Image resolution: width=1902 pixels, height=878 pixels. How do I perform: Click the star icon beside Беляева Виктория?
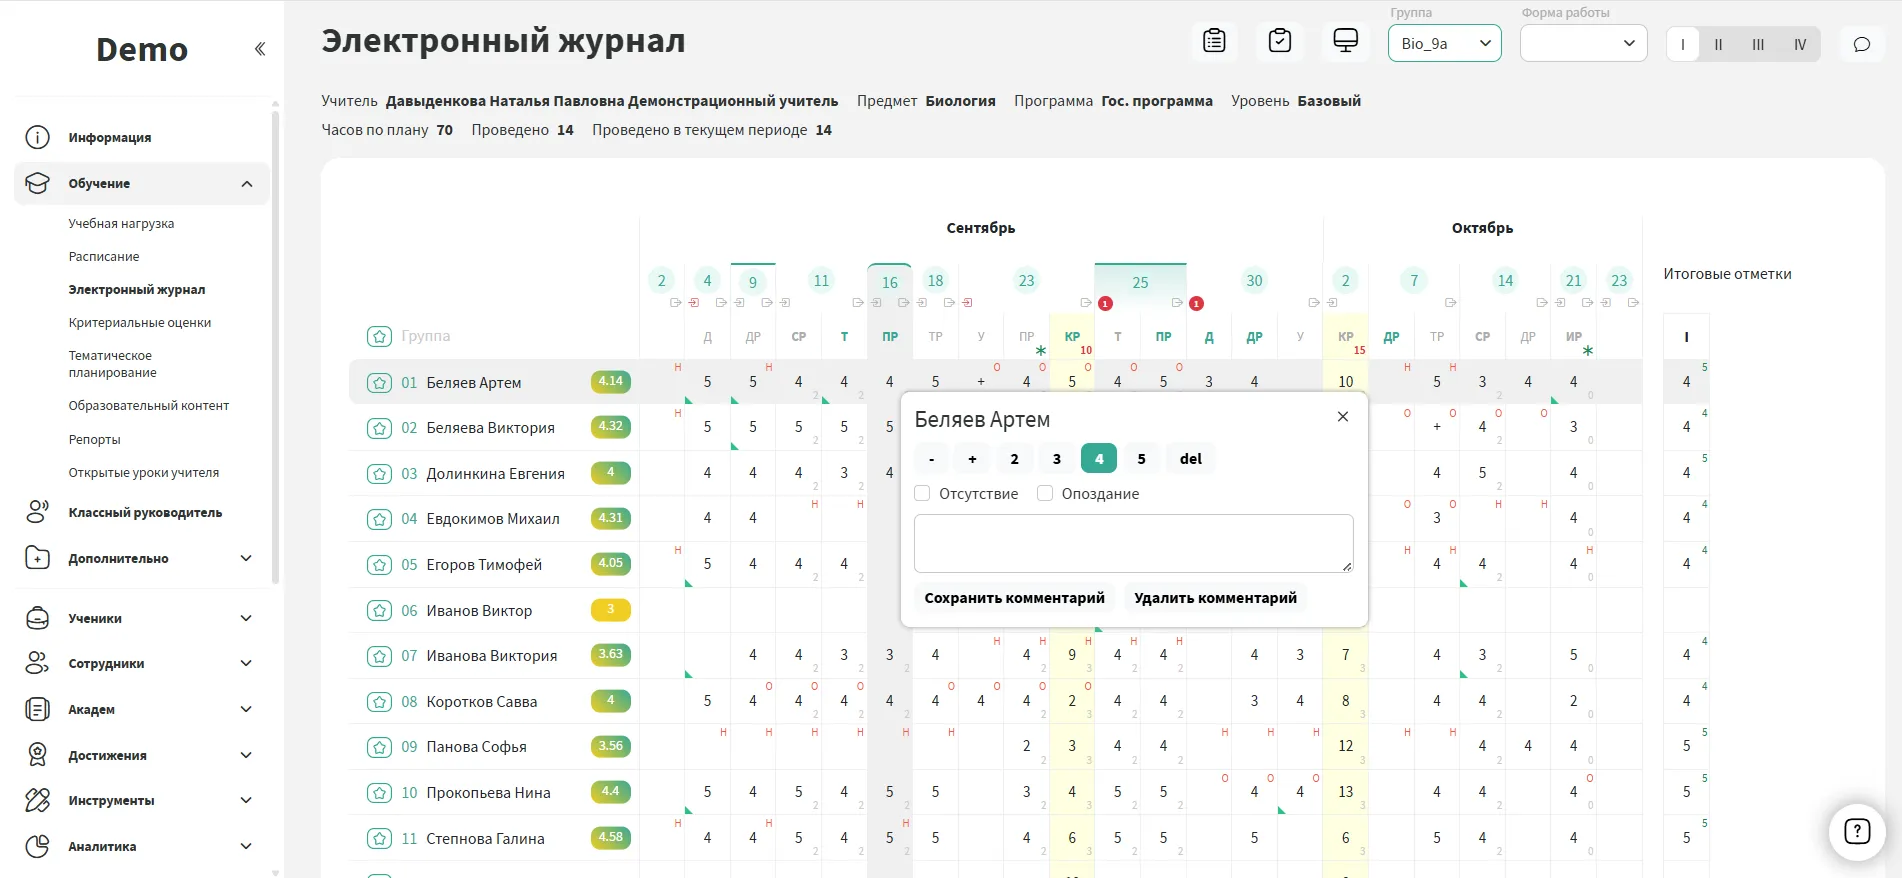379,428
